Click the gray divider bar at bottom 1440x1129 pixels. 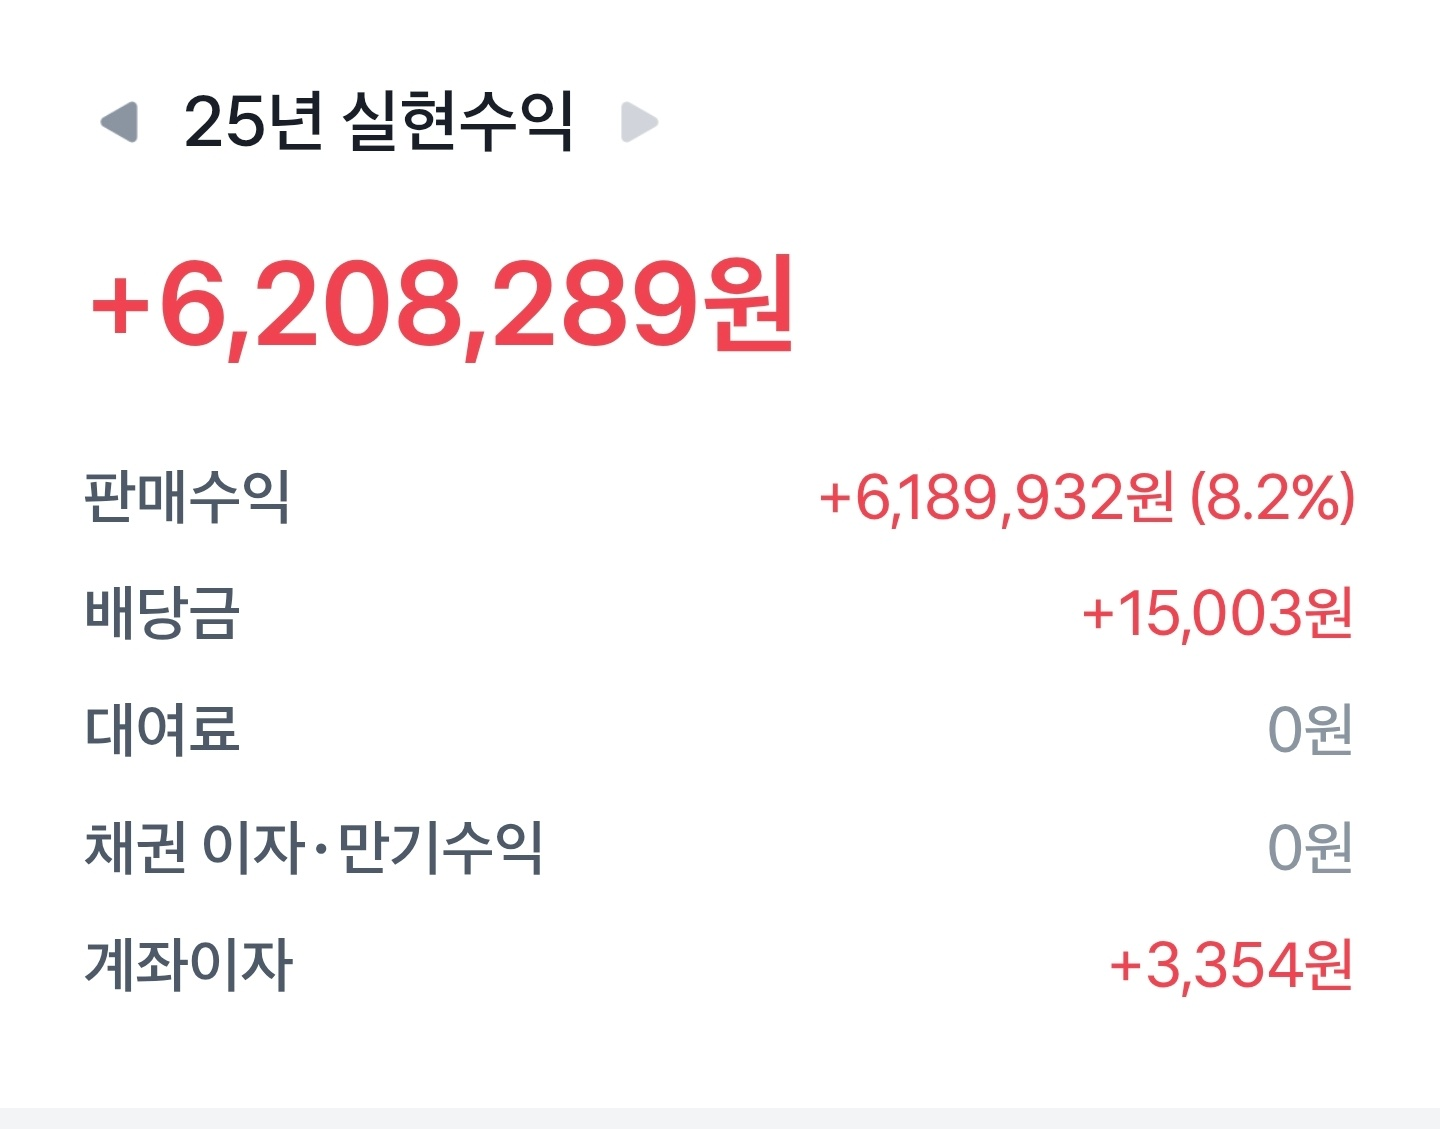(x=720, y=1118)
